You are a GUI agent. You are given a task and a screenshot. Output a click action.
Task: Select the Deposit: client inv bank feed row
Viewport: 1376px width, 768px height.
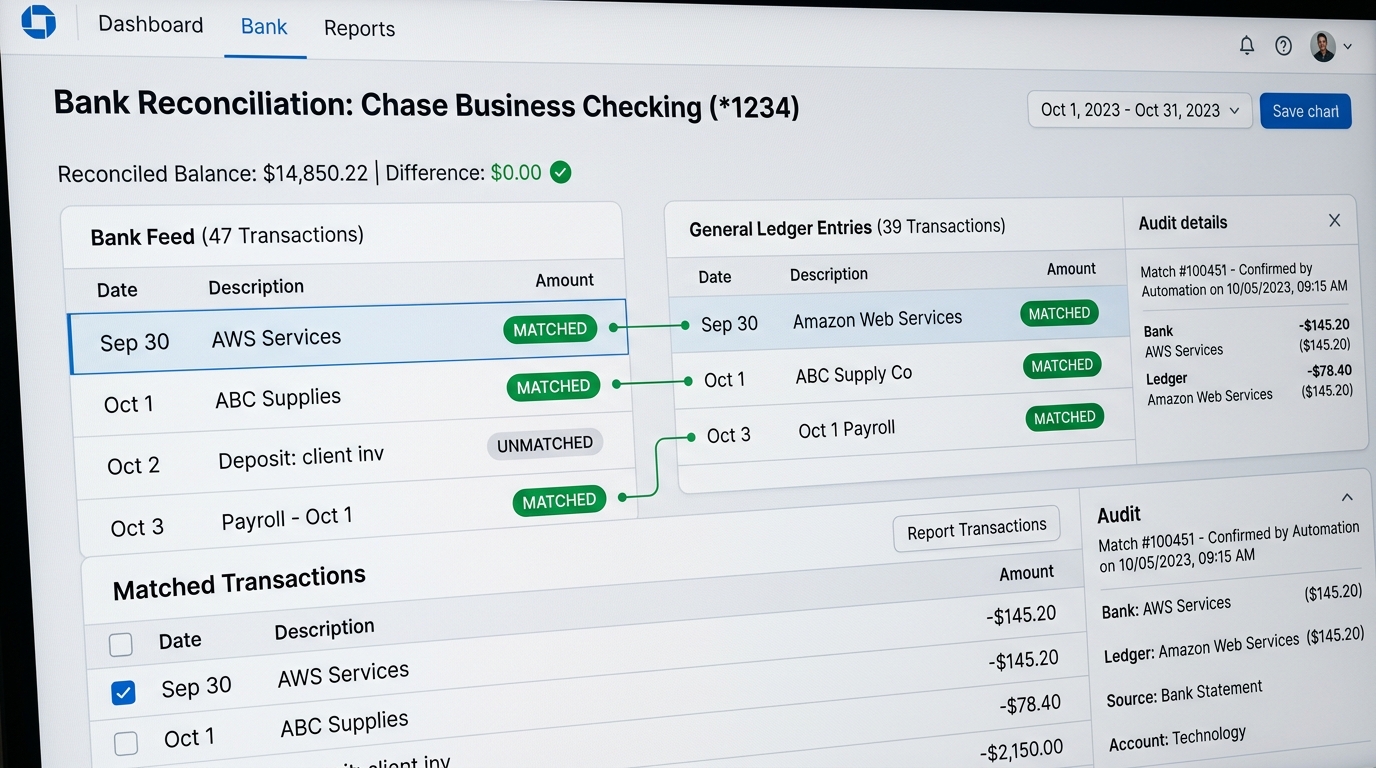point(355,455)
